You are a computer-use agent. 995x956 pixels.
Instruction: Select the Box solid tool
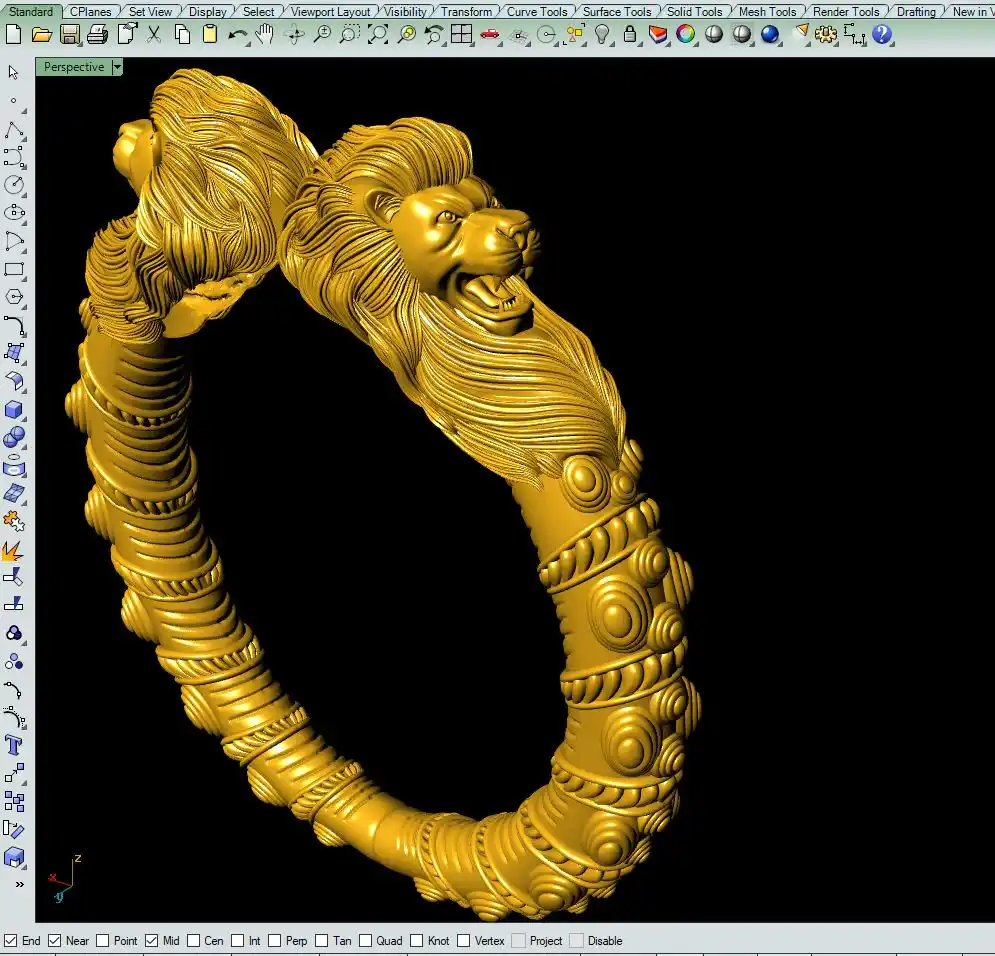point(14,409)
